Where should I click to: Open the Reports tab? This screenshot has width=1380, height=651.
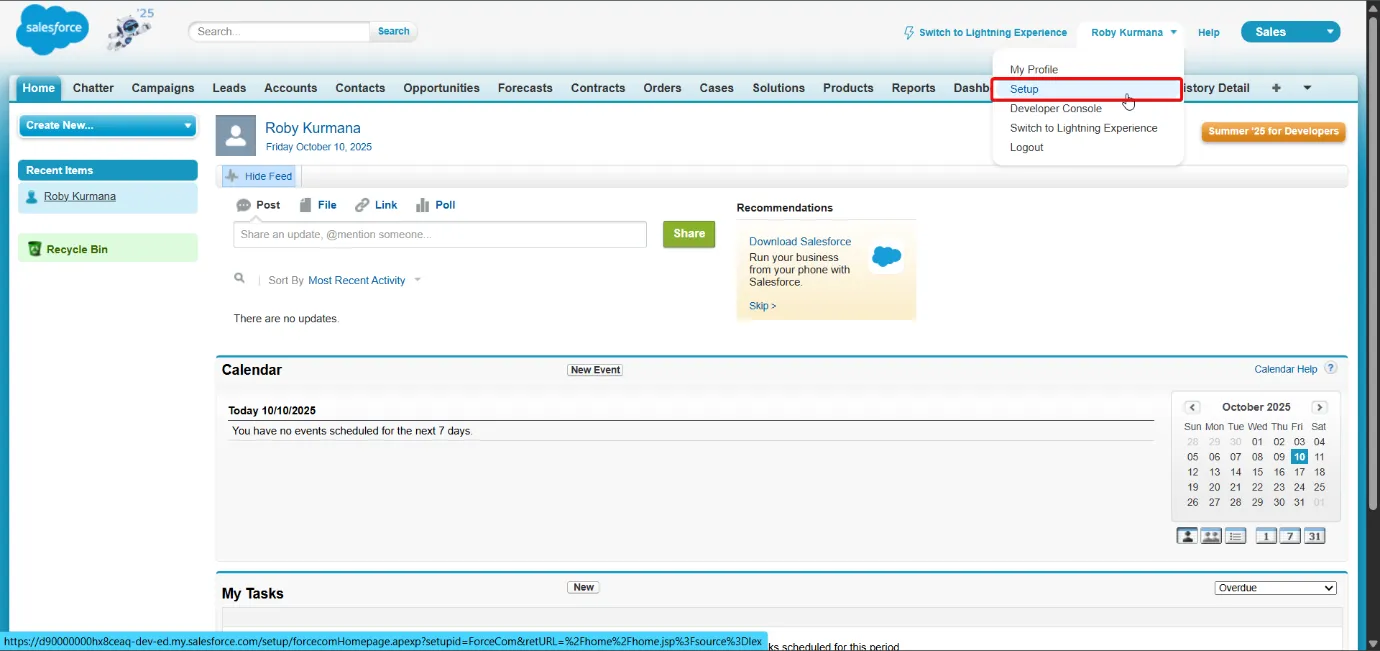point(914,88)
